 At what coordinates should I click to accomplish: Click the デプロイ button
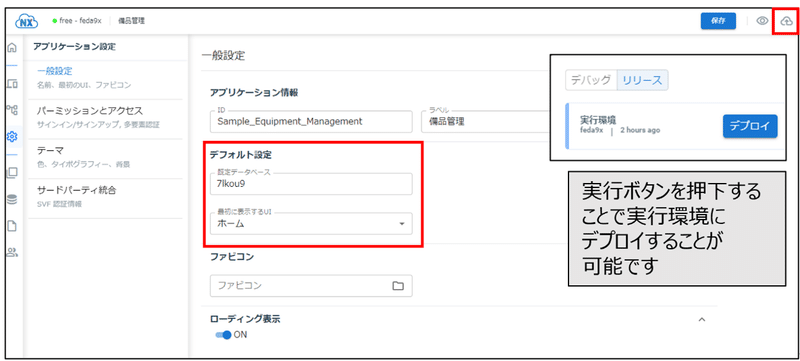pos(750,126)
